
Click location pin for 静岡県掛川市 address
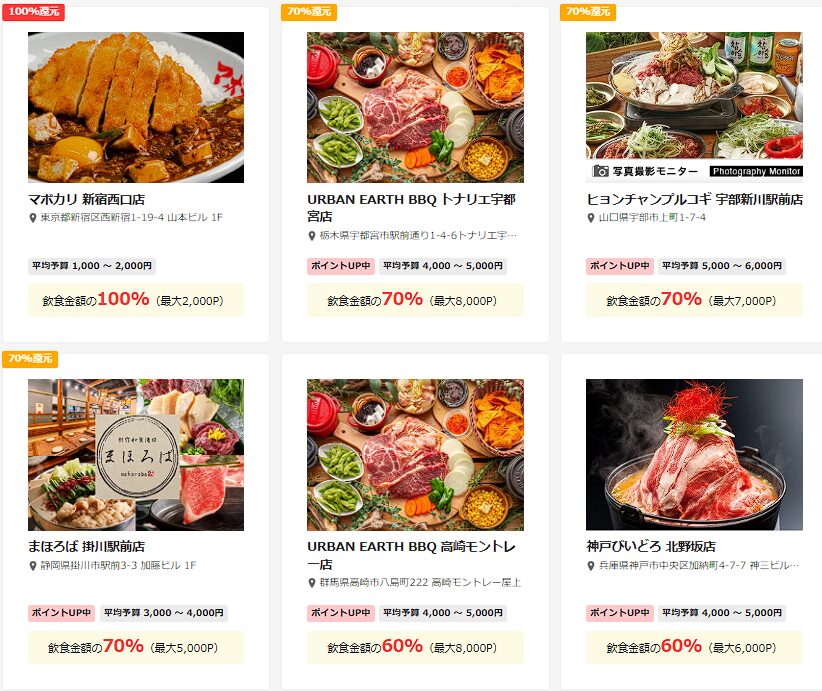pyautogui.click(x=33, y=566)
